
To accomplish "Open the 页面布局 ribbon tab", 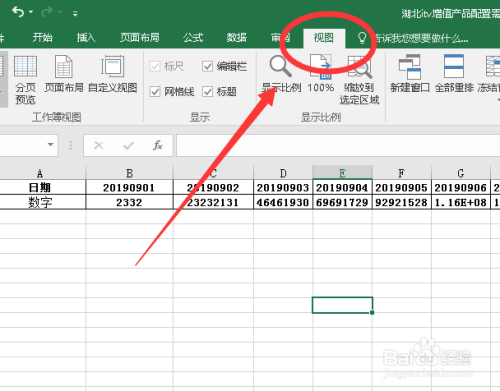I will pyautogui.click(x=139, y=37).
